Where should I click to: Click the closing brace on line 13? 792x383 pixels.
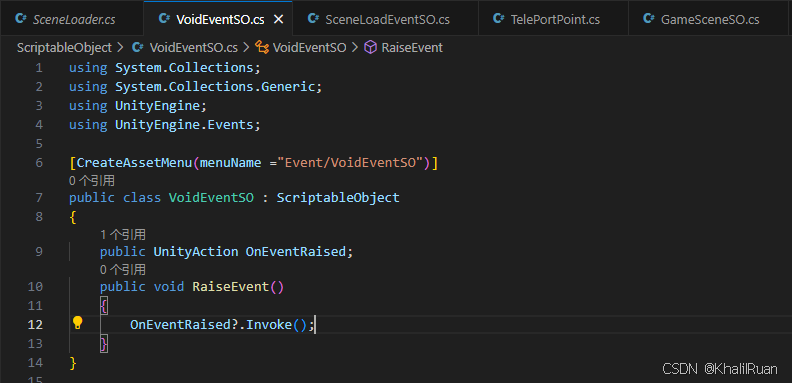point(104,344)
